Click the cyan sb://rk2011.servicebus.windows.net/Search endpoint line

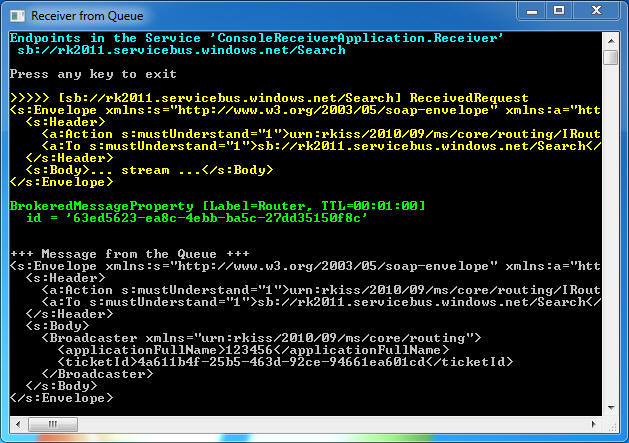181,50
